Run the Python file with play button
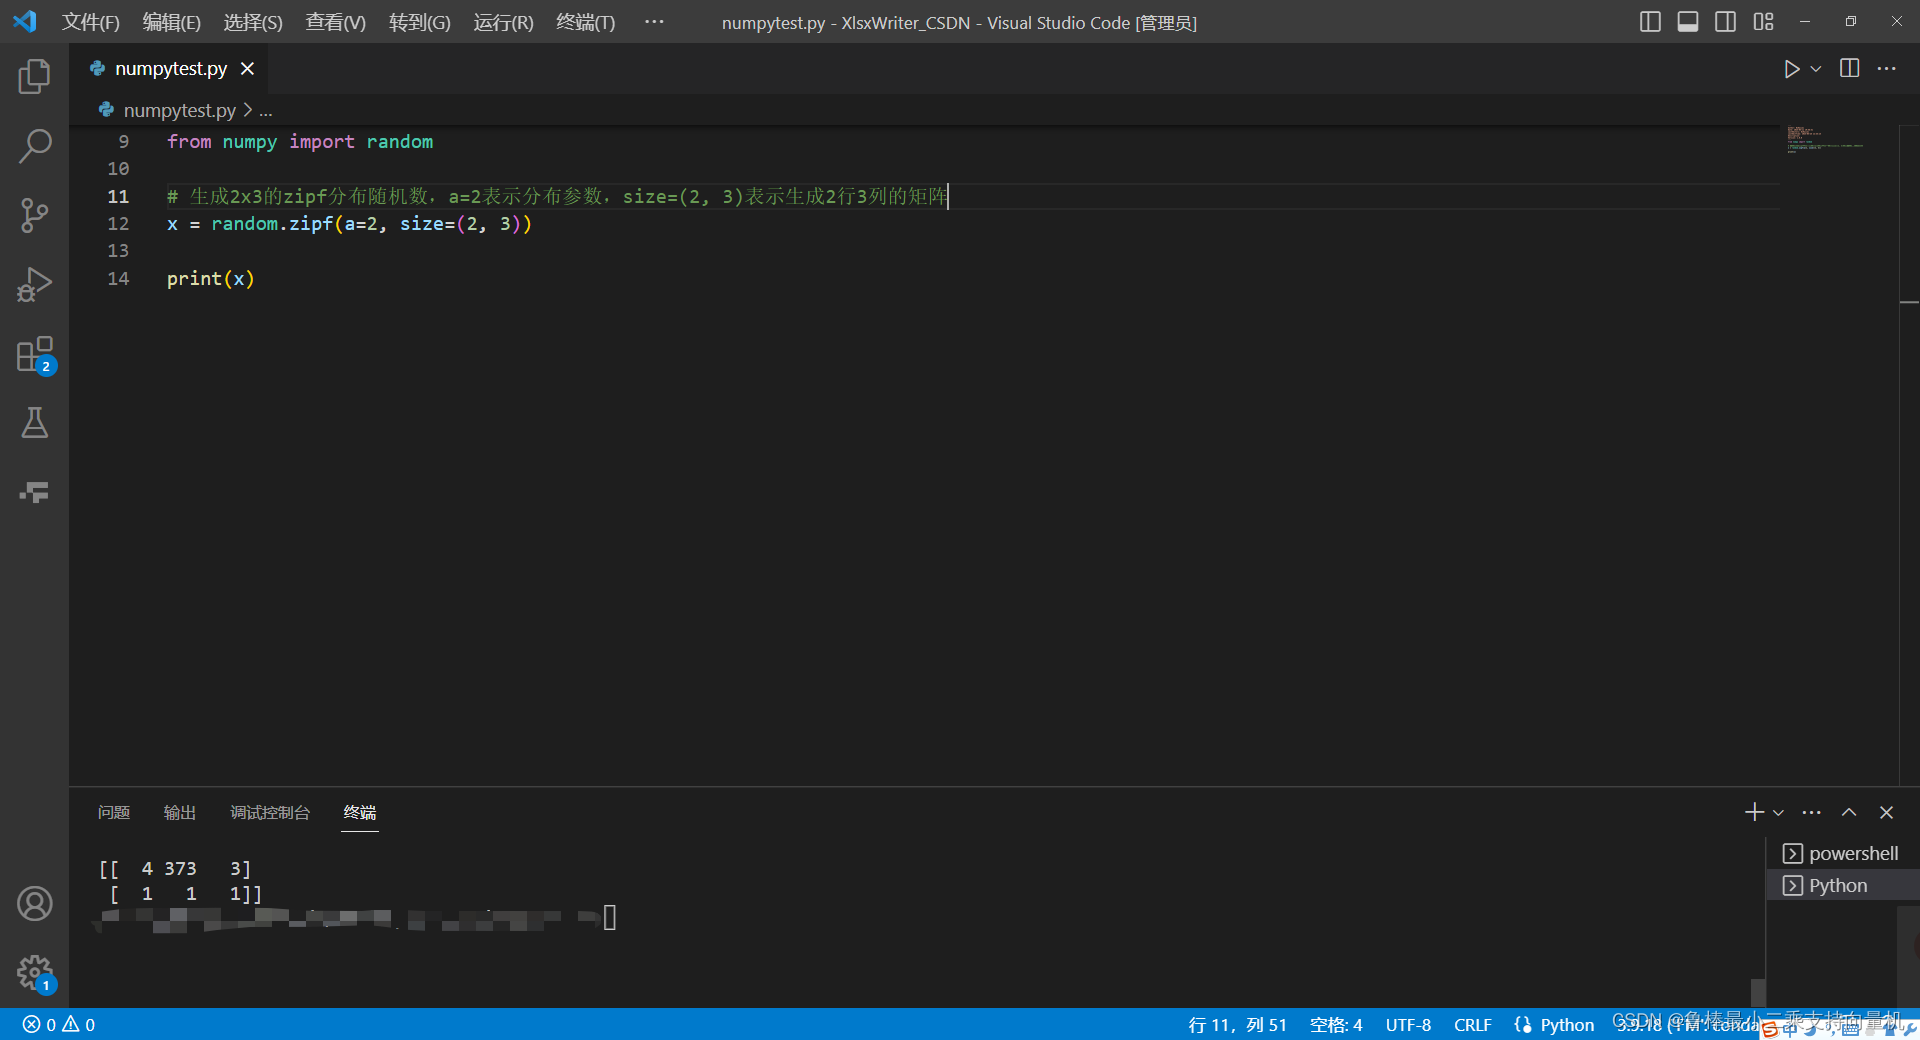 click(x=1791, y=69)
